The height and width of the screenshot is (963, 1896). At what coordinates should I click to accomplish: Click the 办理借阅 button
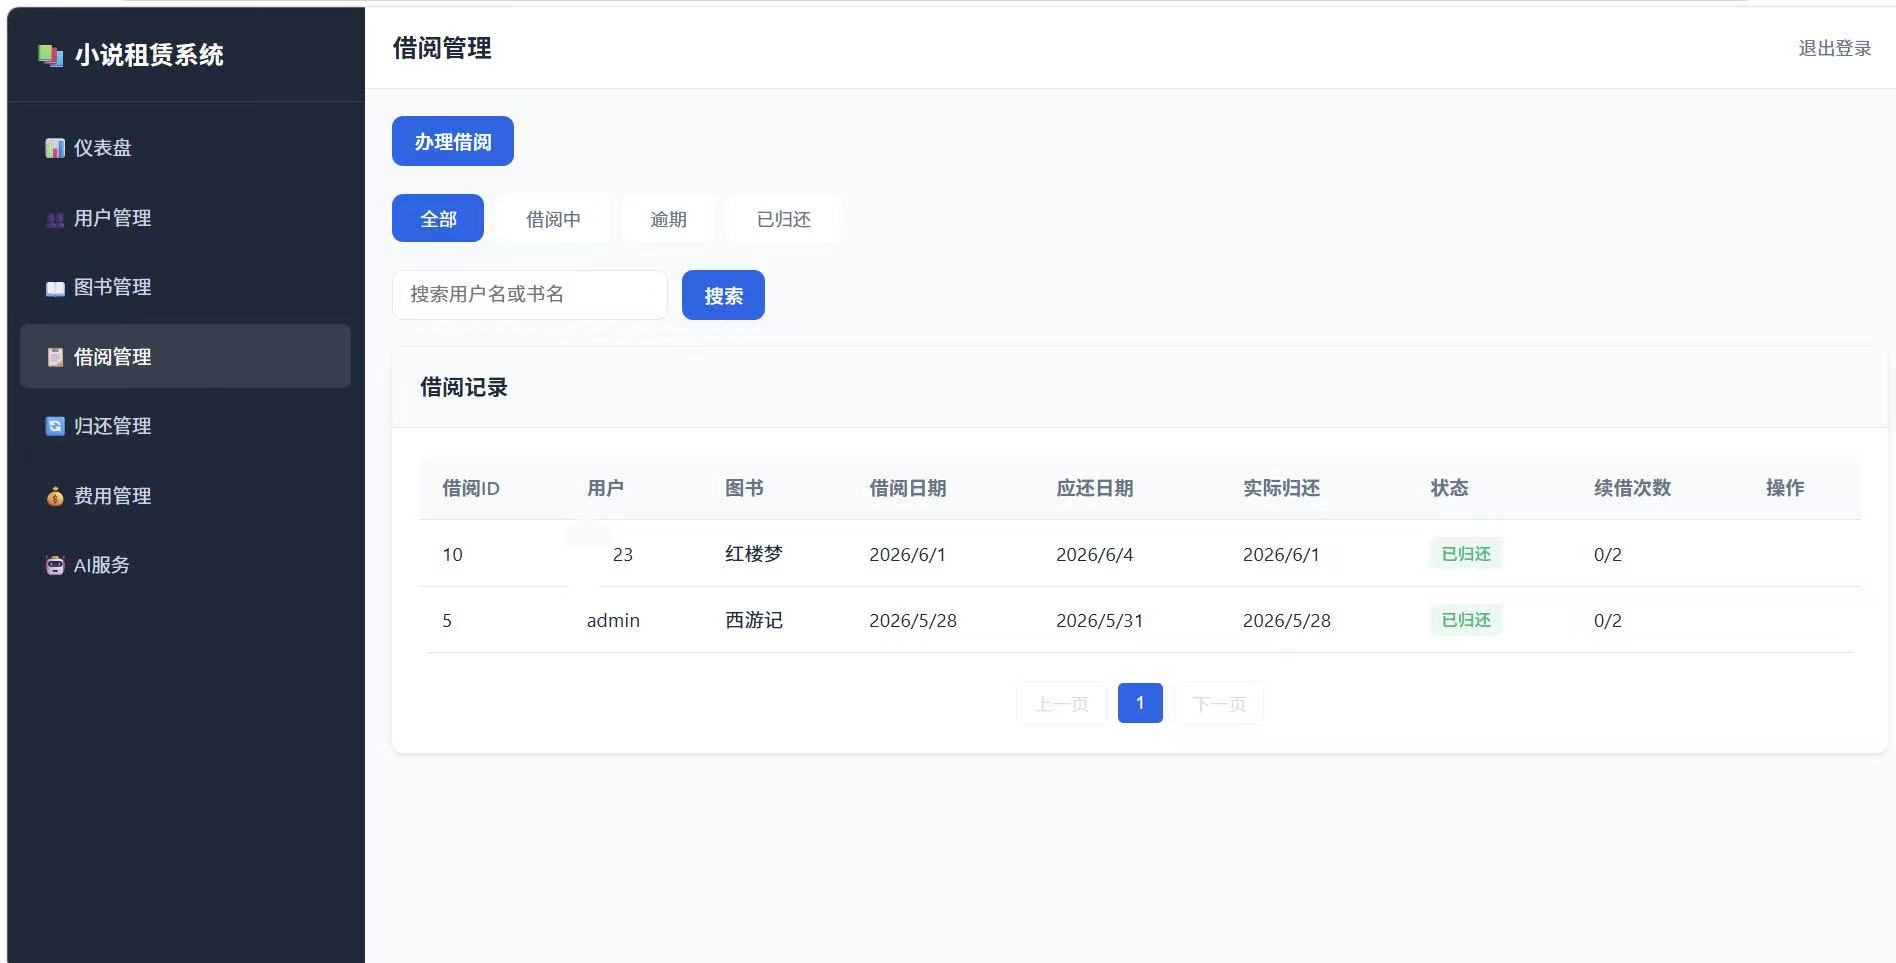pos(453,141)
